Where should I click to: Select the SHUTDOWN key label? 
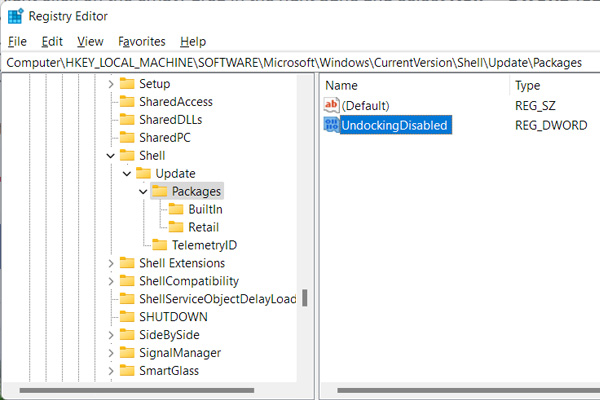point(173,317)
